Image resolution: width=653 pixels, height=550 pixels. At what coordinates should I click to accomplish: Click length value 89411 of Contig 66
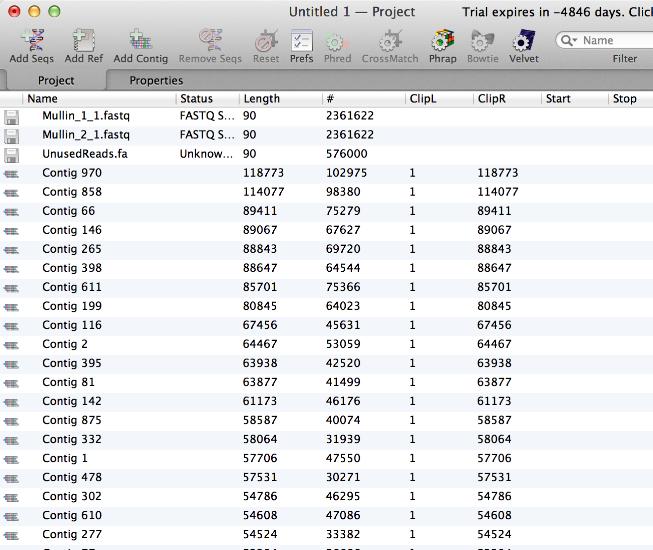coord(260,211)
